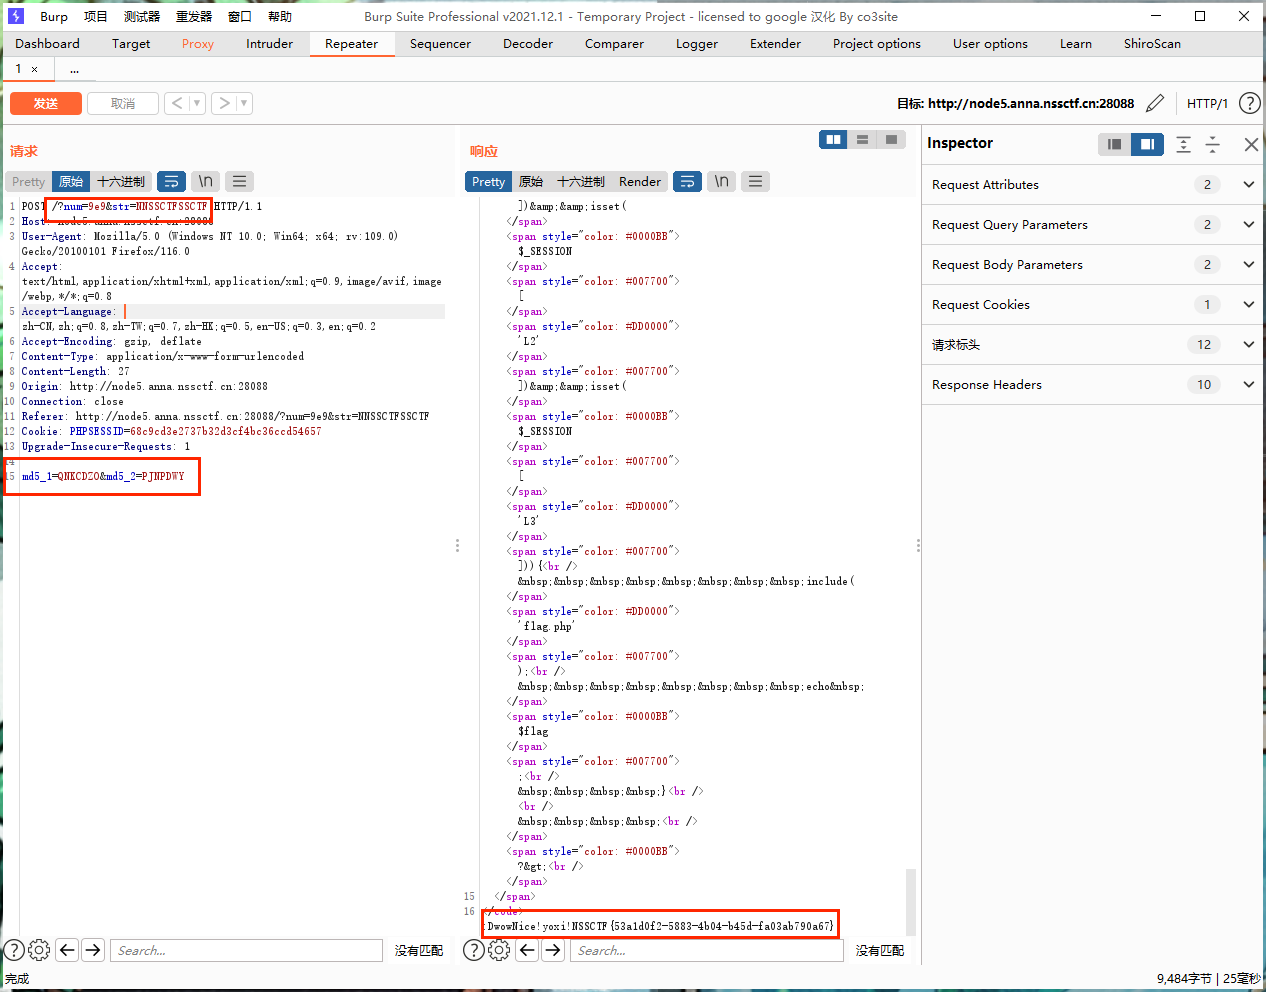Dock Inspector panel right layout icon
The width and height of the screenshot is (1266, 992).
(x=1147, y=144)
